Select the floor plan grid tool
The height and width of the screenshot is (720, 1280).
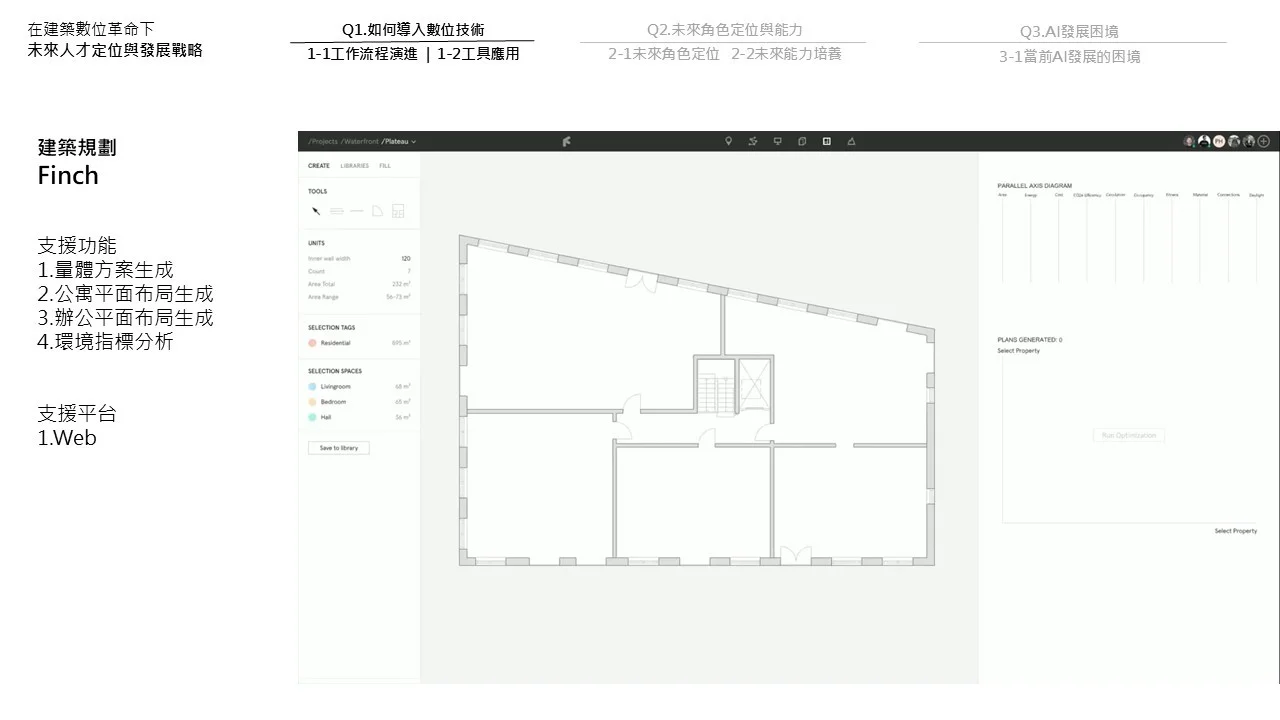(x=398, y=211)
